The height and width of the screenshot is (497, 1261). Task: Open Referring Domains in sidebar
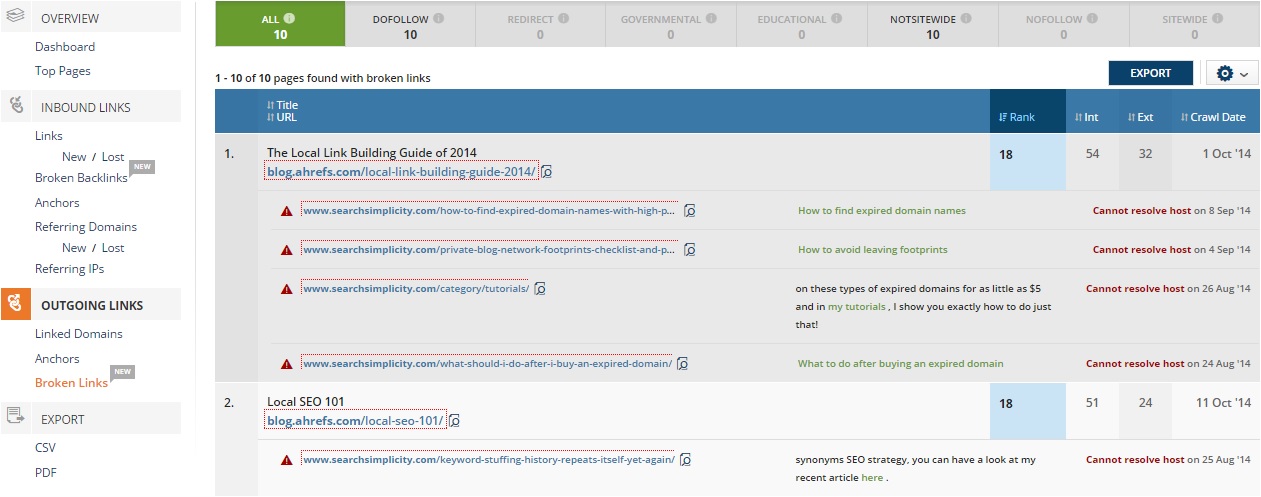coord(85,227)
